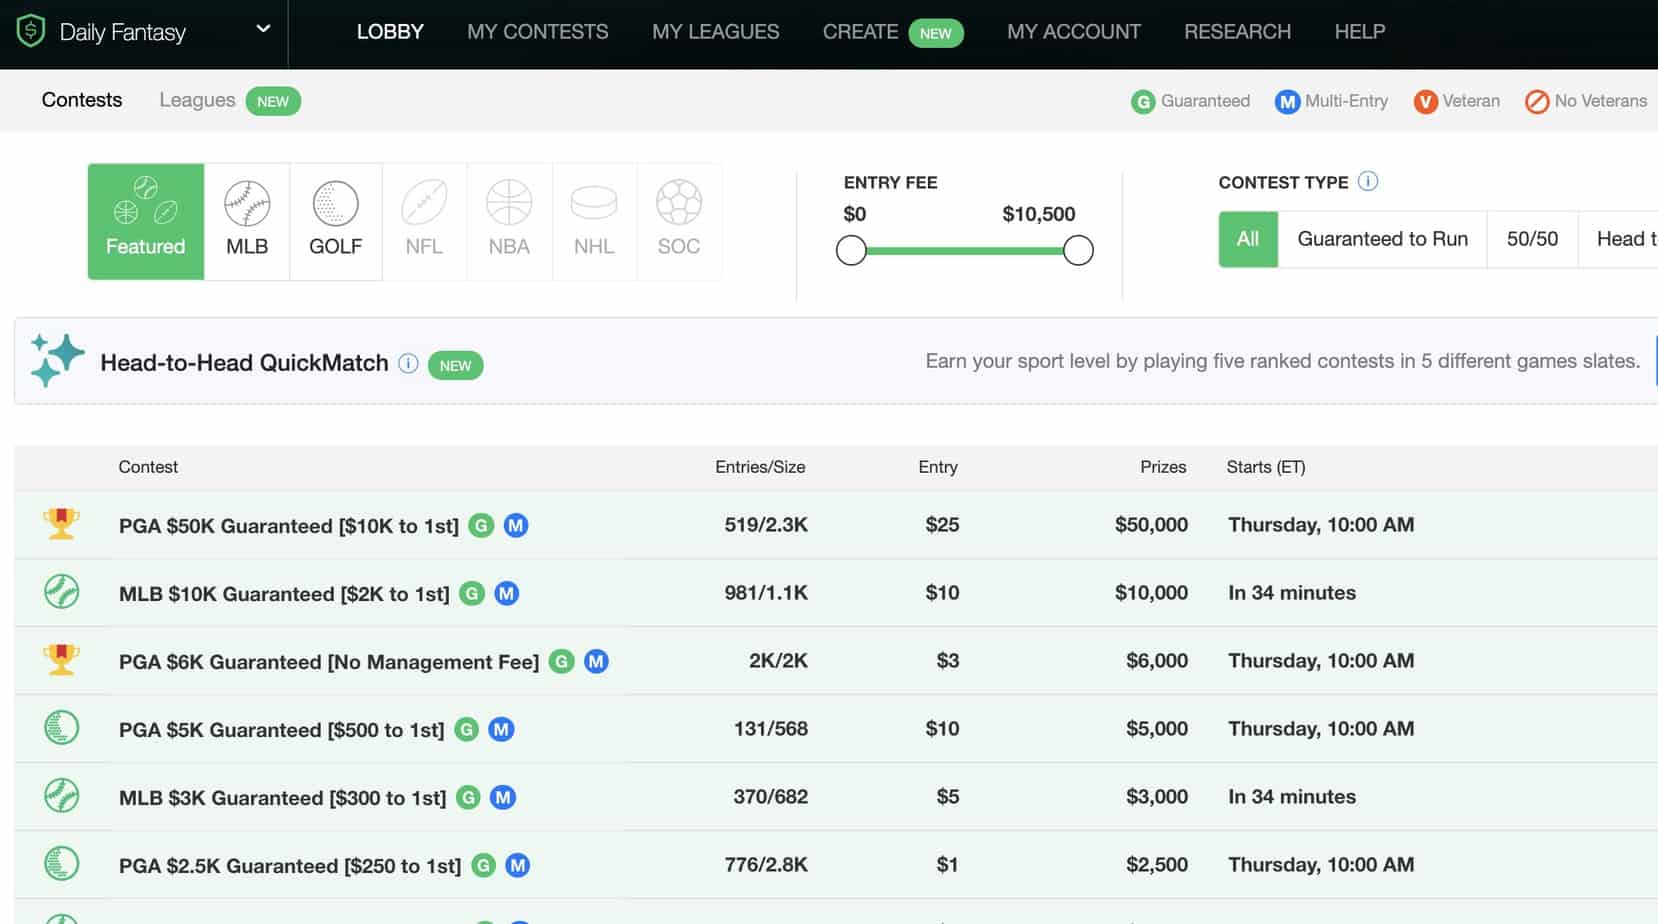Sort by Contest column header
1658x924 pixels.
tap(148, 467)
